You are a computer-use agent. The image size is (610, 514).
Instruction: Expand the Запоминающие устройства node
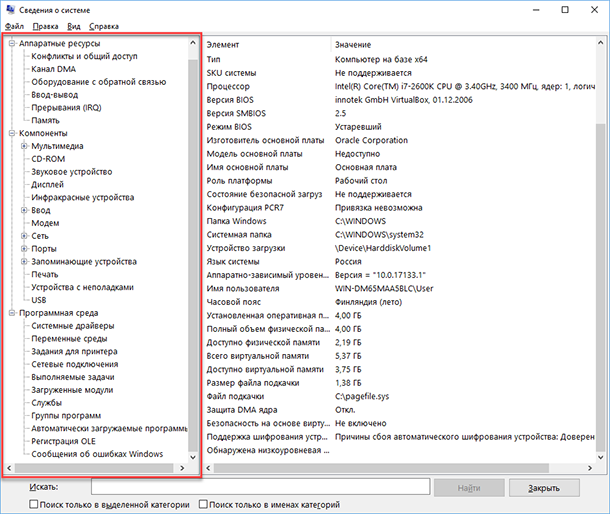pos(24,261)
